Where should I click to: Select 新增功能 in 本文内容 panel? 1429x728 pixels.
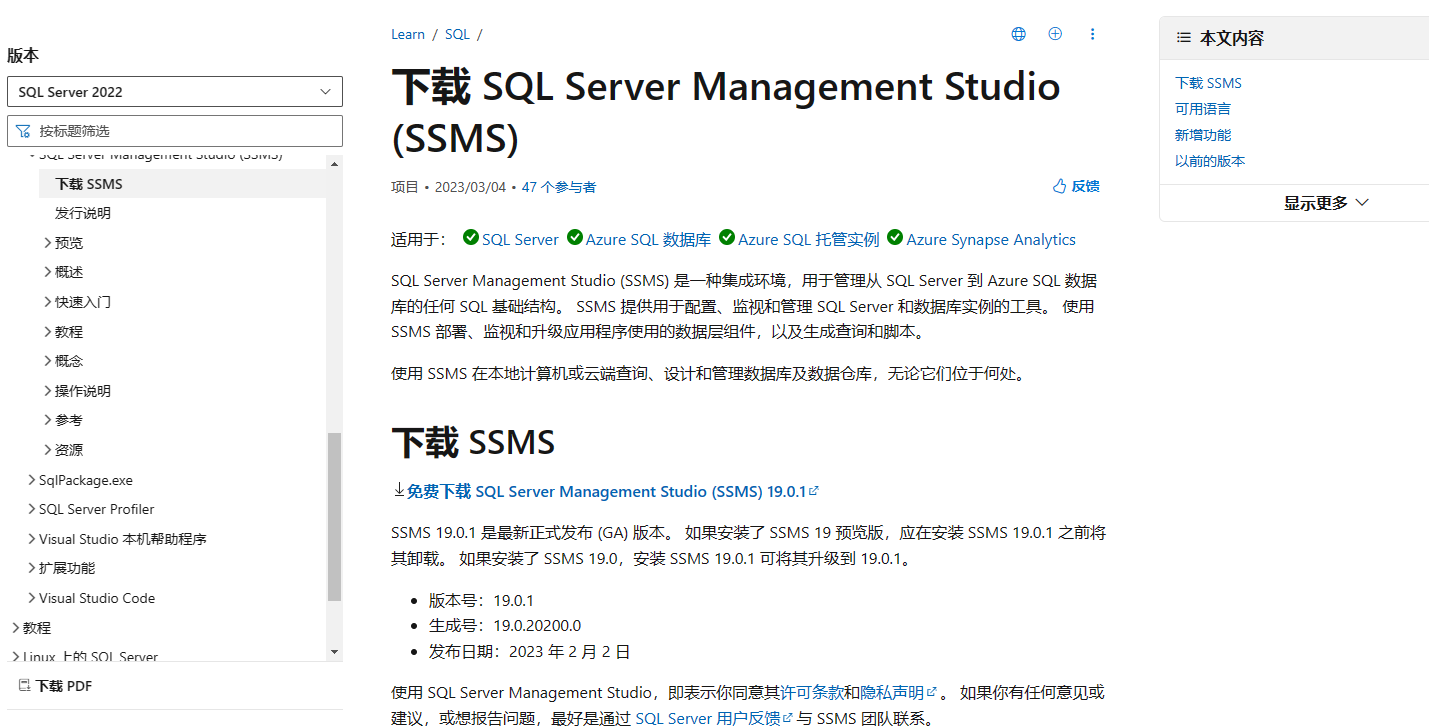1202,134
